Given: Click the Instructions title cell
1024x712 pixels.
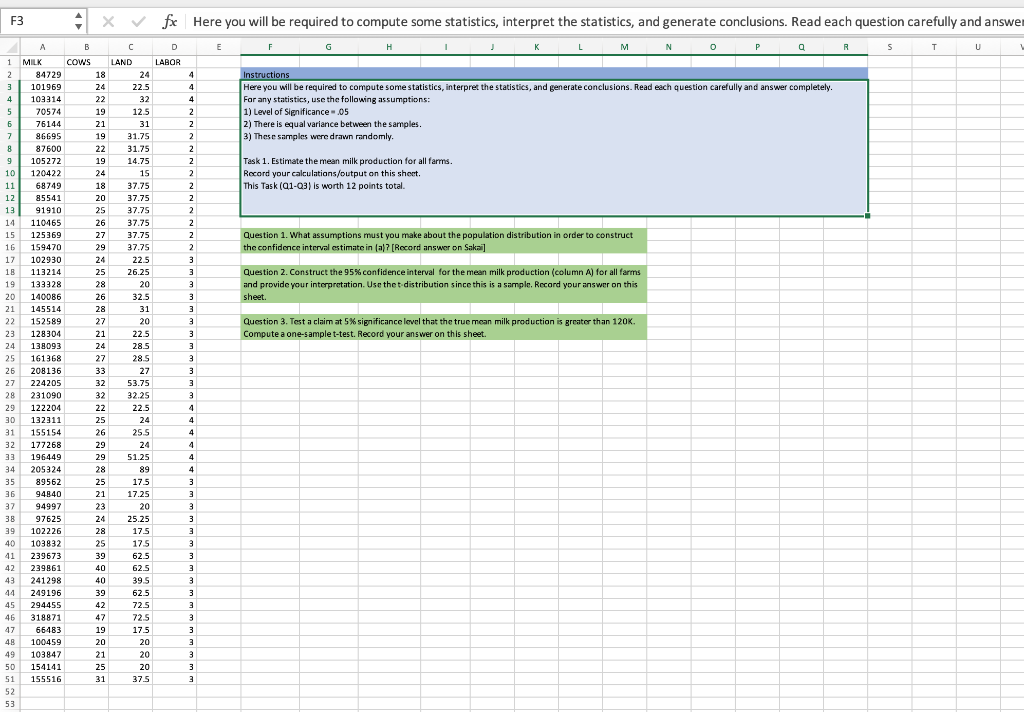Looking at the screenshot, I should pyautogui.click(x=554, y=74).
